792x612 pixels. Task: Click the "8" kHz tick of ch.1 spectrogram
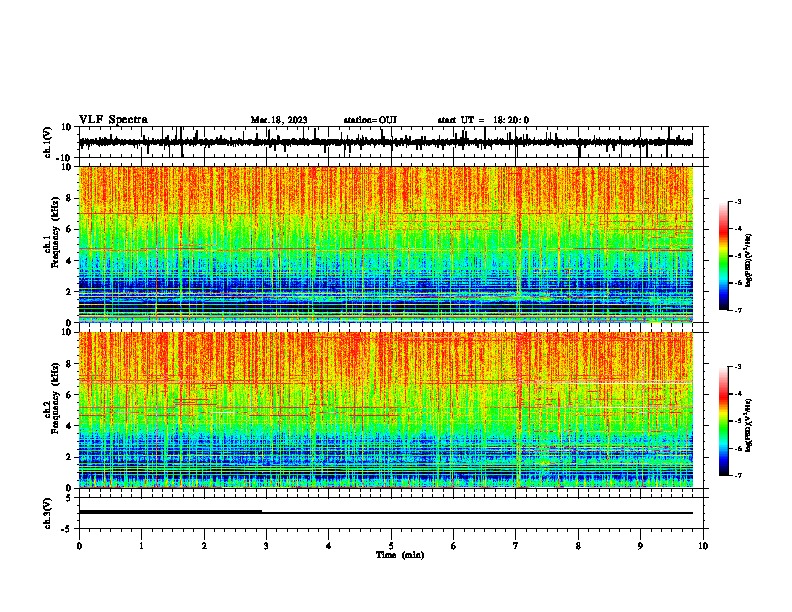pos(69,198)
